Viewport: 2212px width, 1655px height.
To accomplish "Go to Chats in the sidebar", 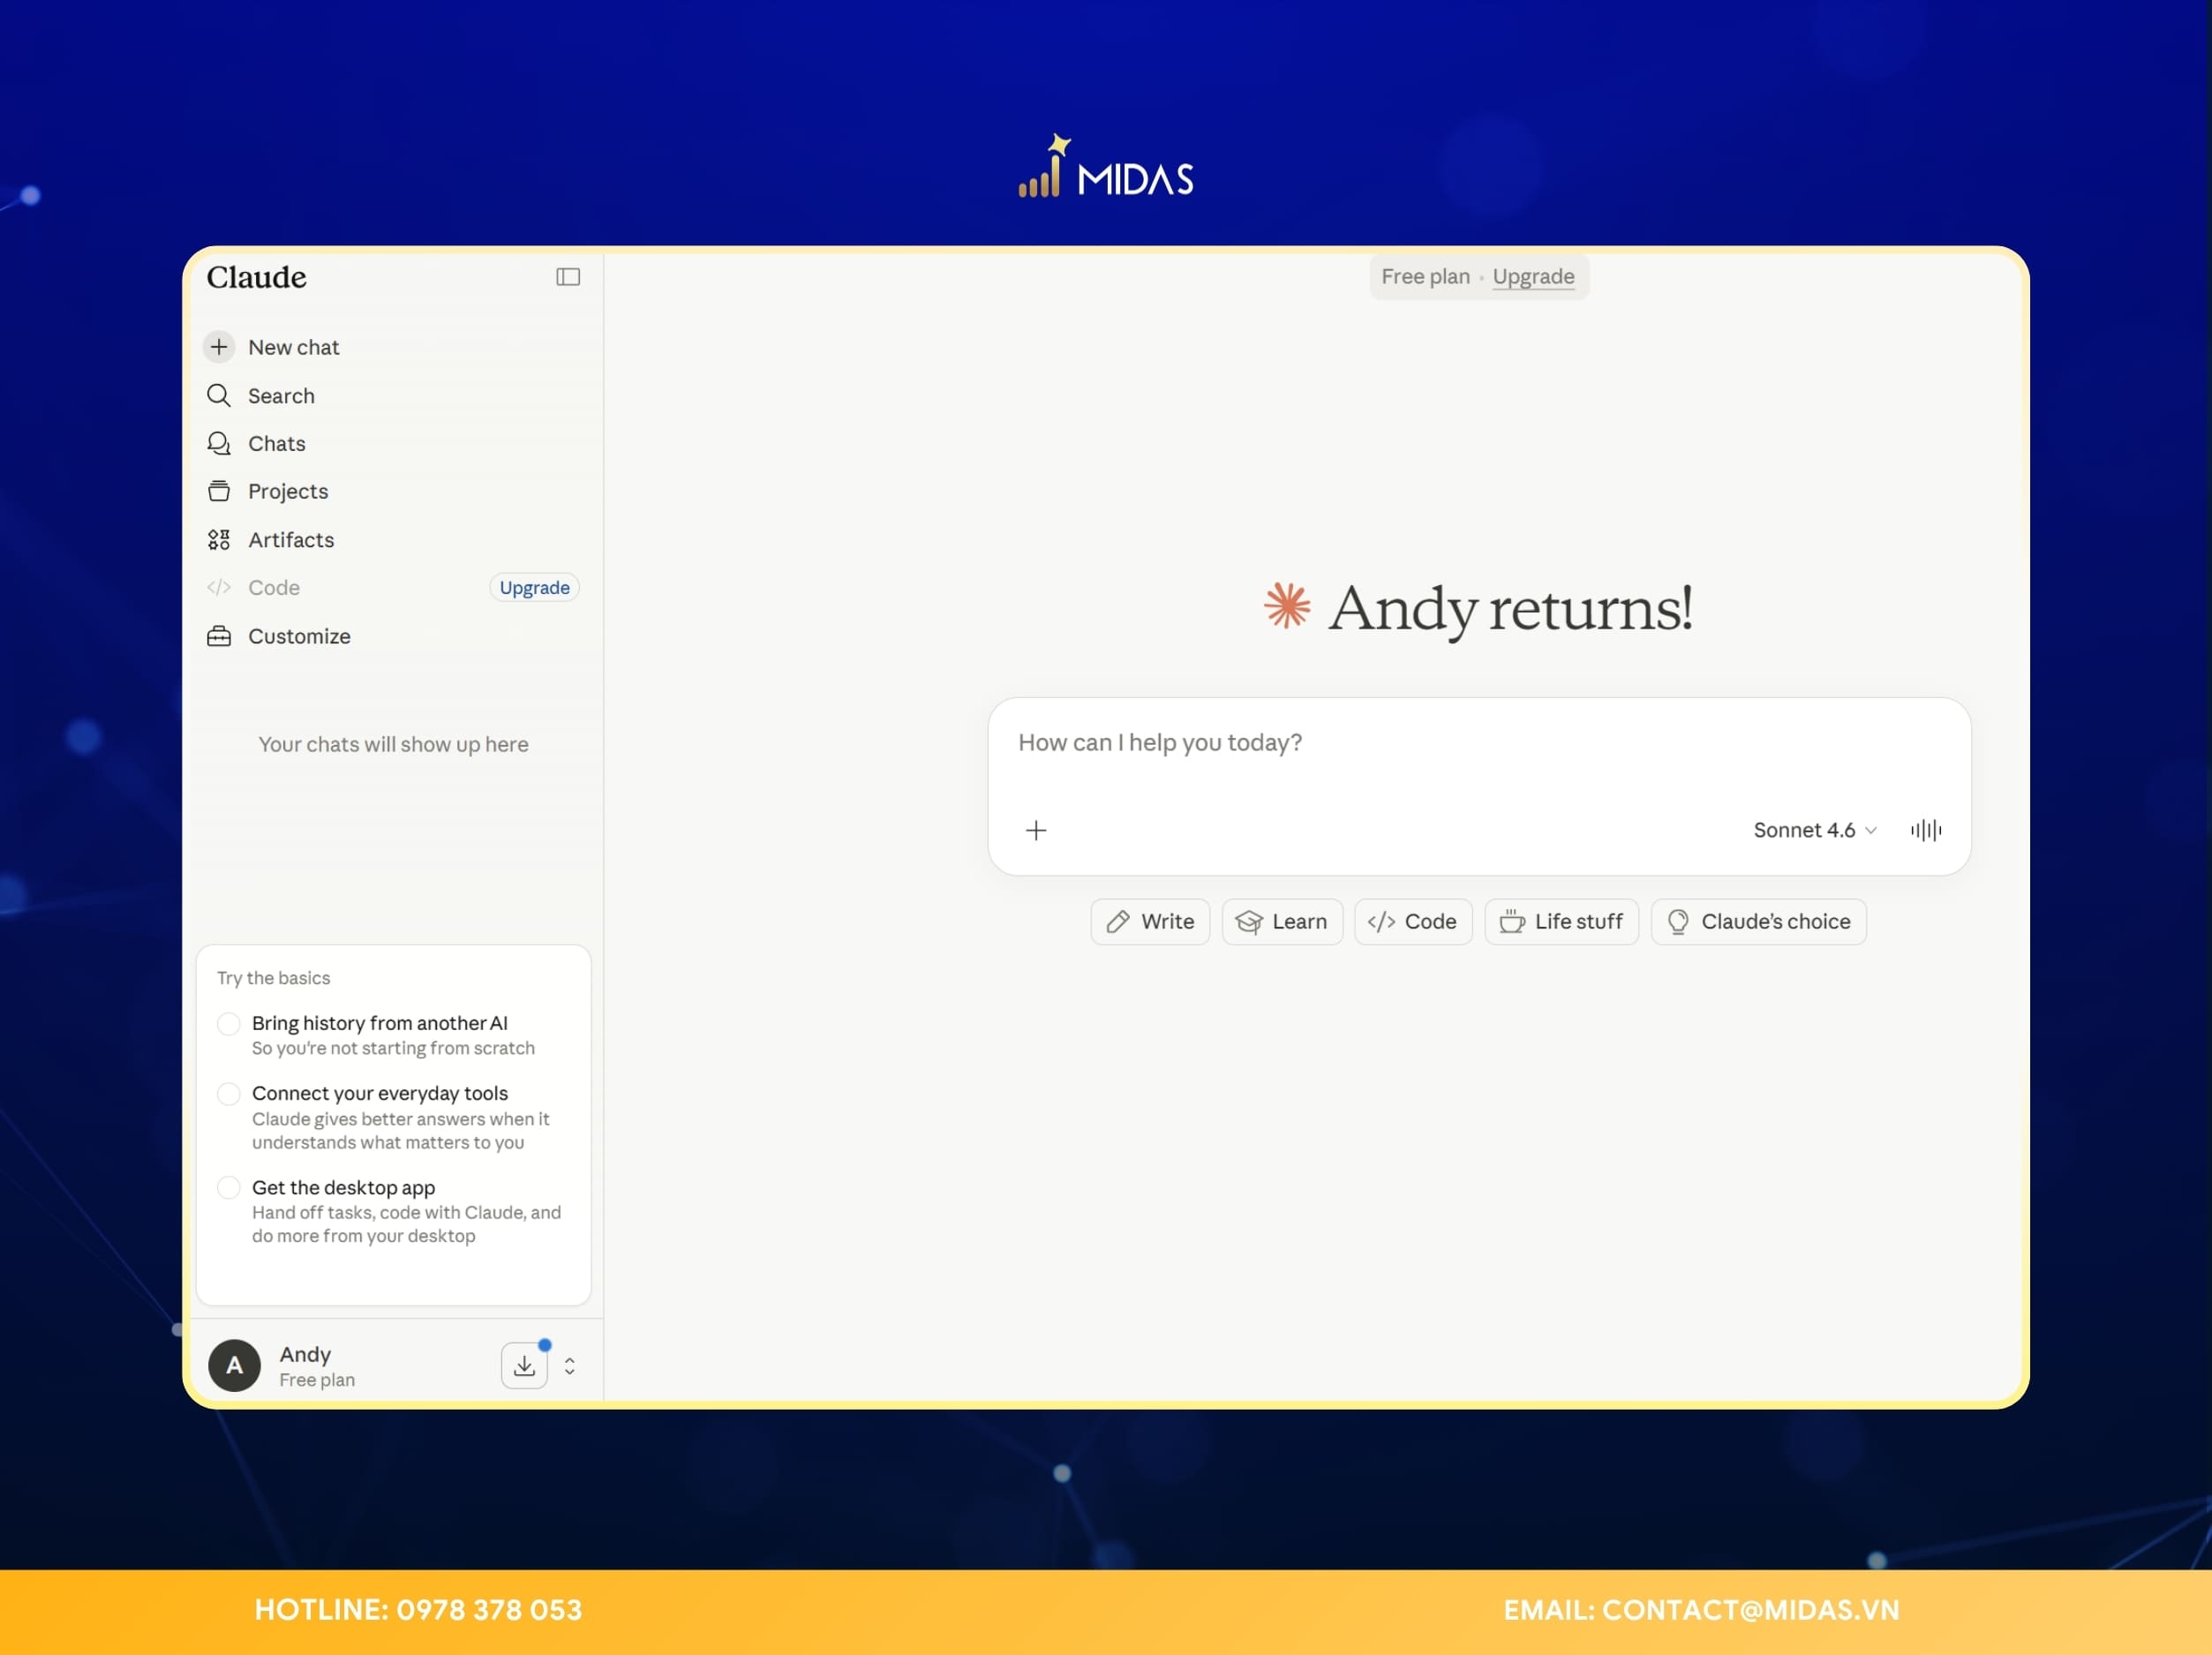I will click(391, 443).
